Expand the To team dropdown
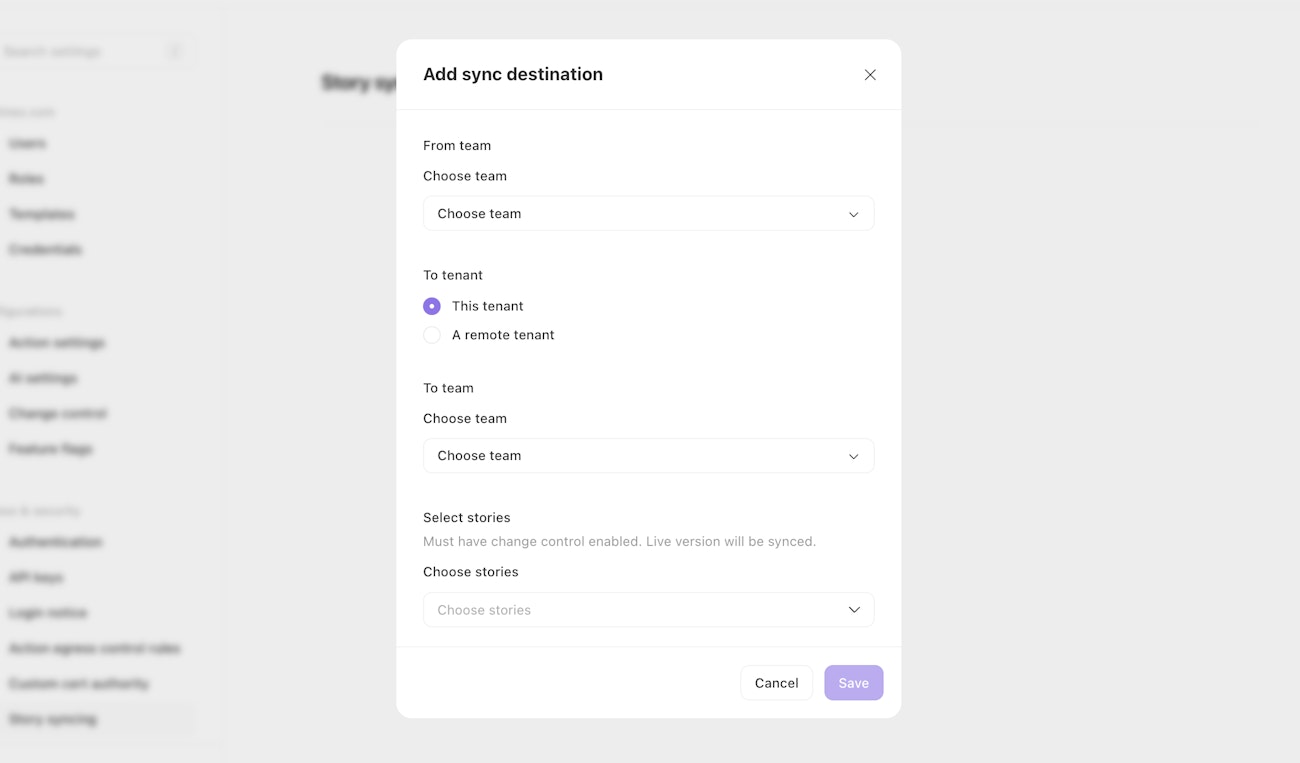1300x763 pixels. 648,456
